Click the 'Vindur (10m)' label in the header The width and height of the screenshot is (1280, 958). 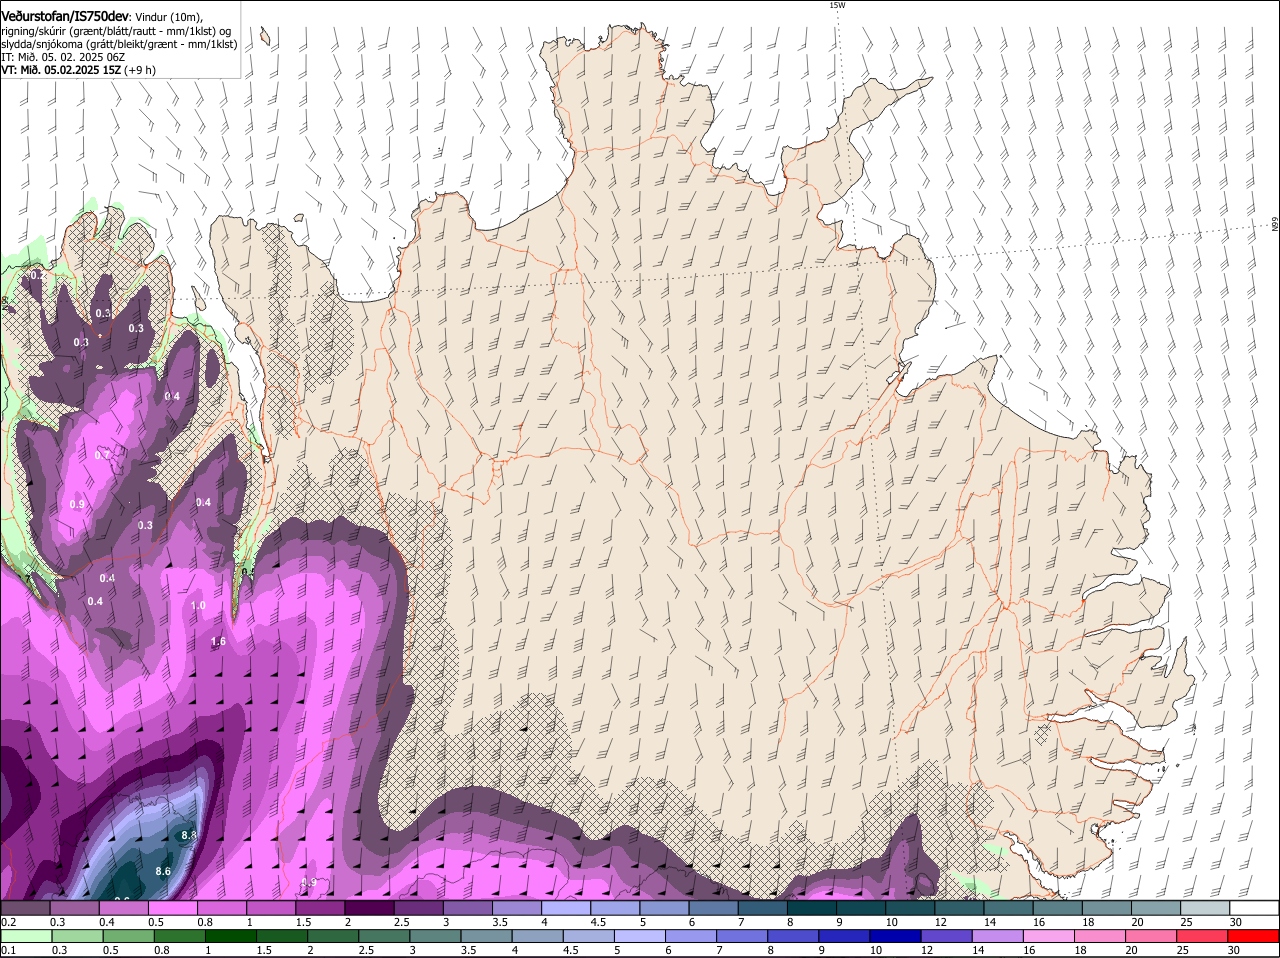tap(169, 17)
